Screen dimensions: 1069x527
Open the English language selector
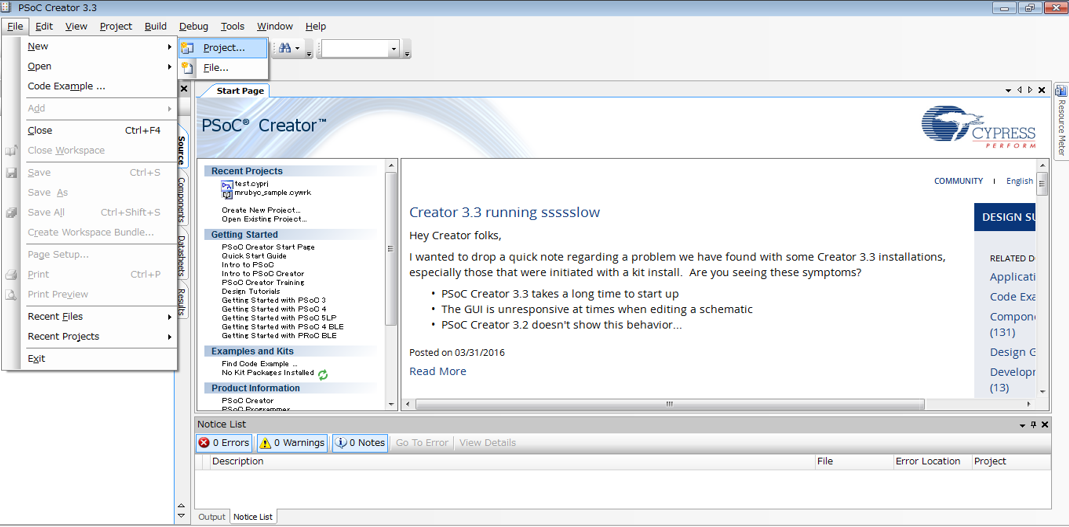tap(1019, 181)
